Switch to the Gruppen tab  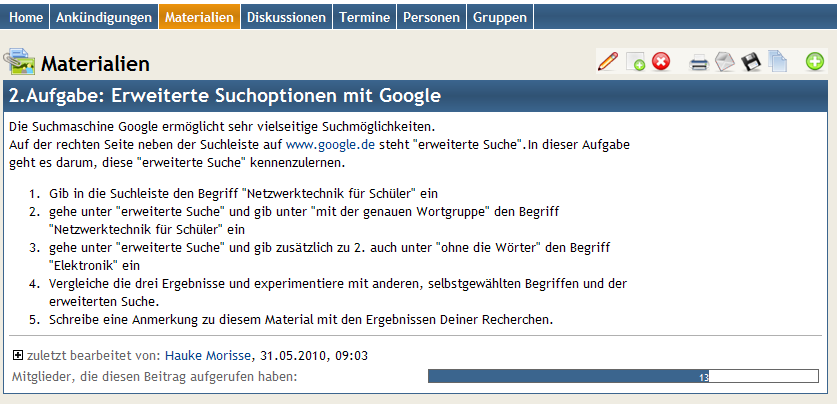(x=500, y=17)
